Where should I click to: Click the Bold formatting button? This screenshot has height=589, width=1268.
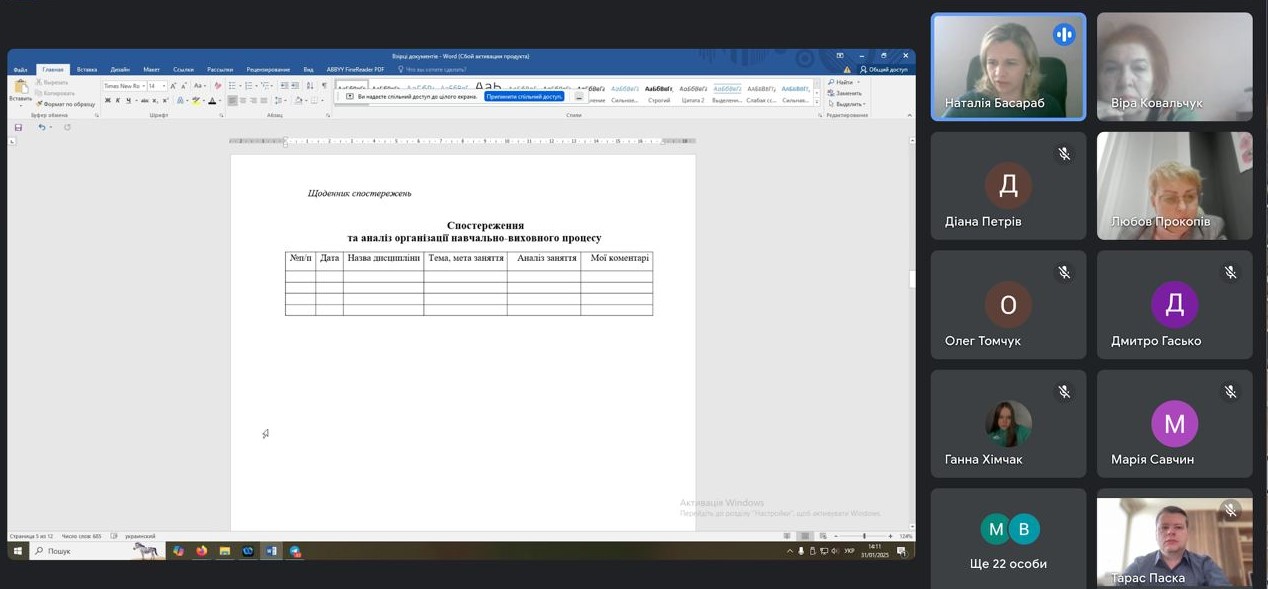tap(108, 100)
